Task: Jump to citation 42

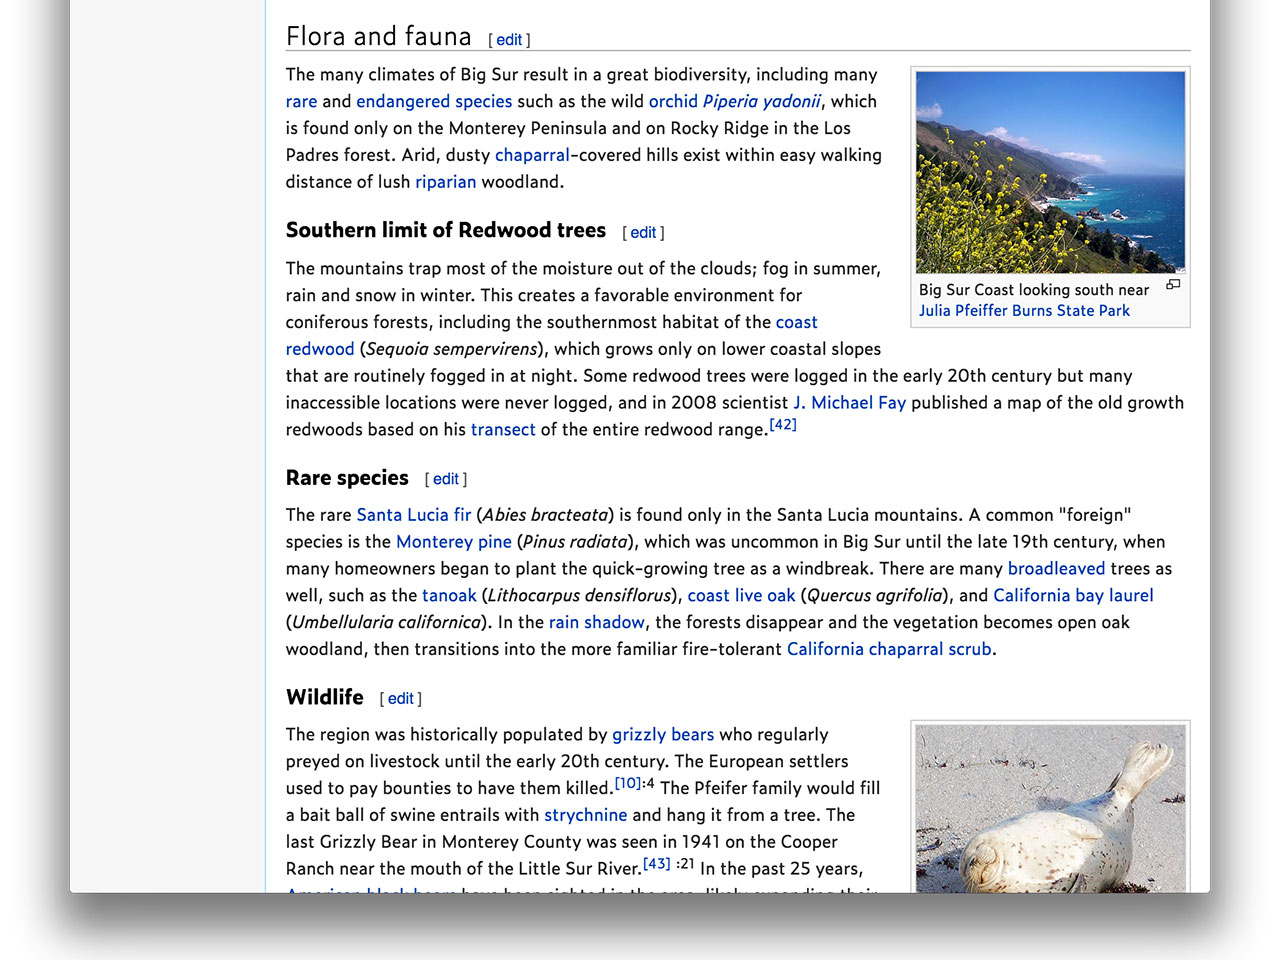Action: pyautogui.click(x=783, y=424)
